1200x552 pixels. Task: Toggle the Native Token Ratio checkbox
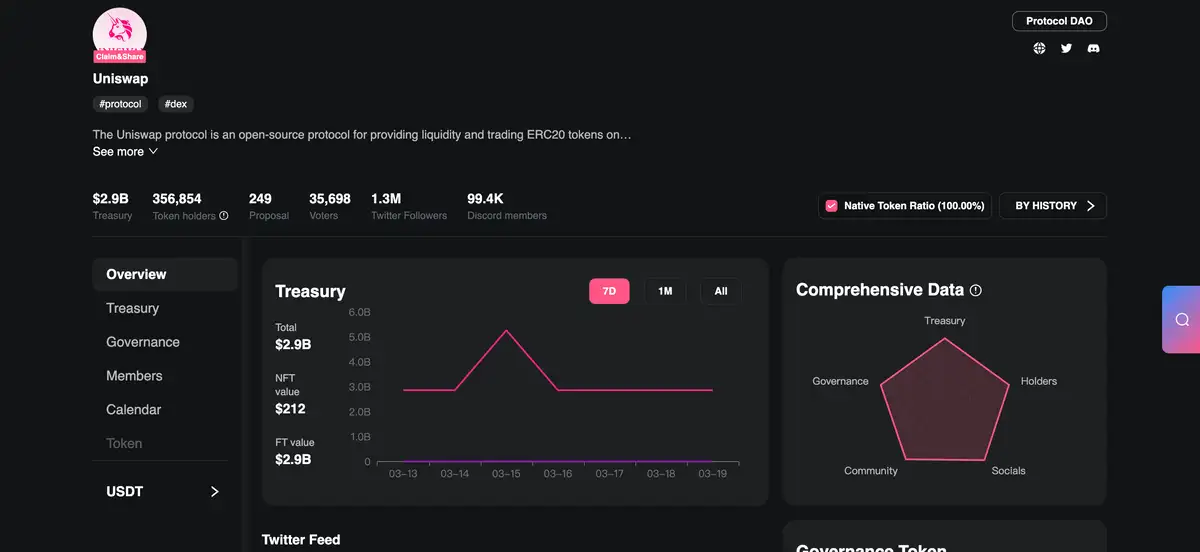pyautogui.click(x=831, y=206)
